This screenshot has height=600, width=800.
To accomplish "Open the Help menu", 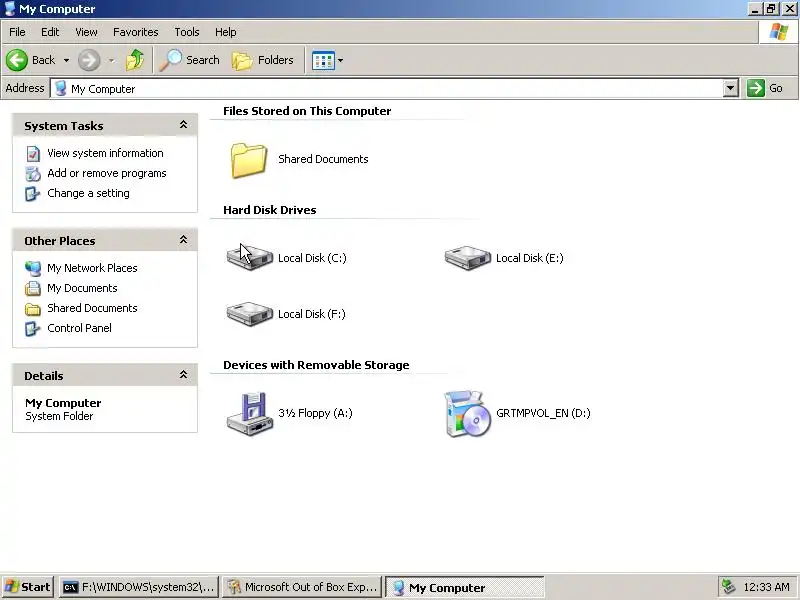I will pos(226,32).
